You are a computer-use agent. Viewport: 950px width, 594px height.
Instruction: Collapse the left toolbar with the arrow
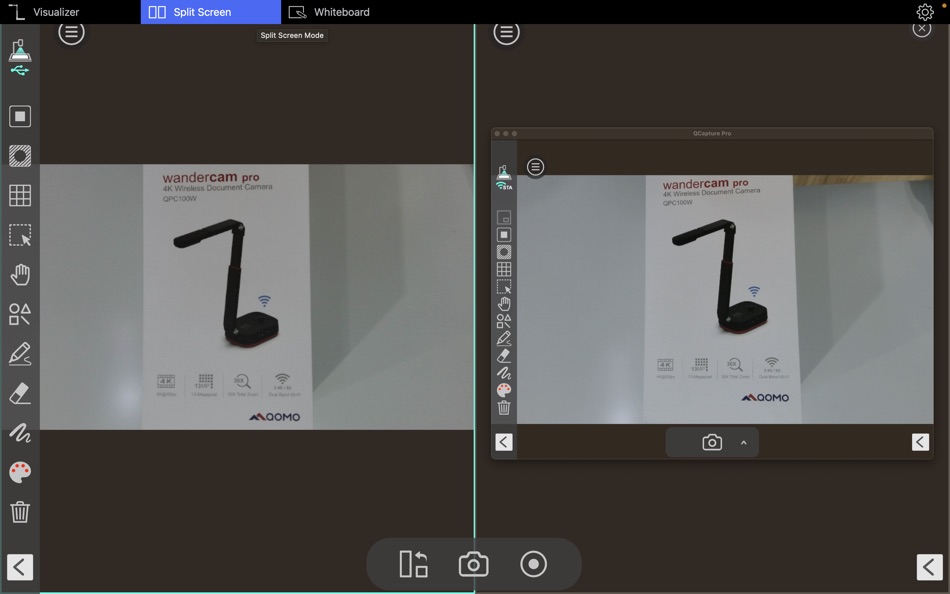(x=20, y=567)
